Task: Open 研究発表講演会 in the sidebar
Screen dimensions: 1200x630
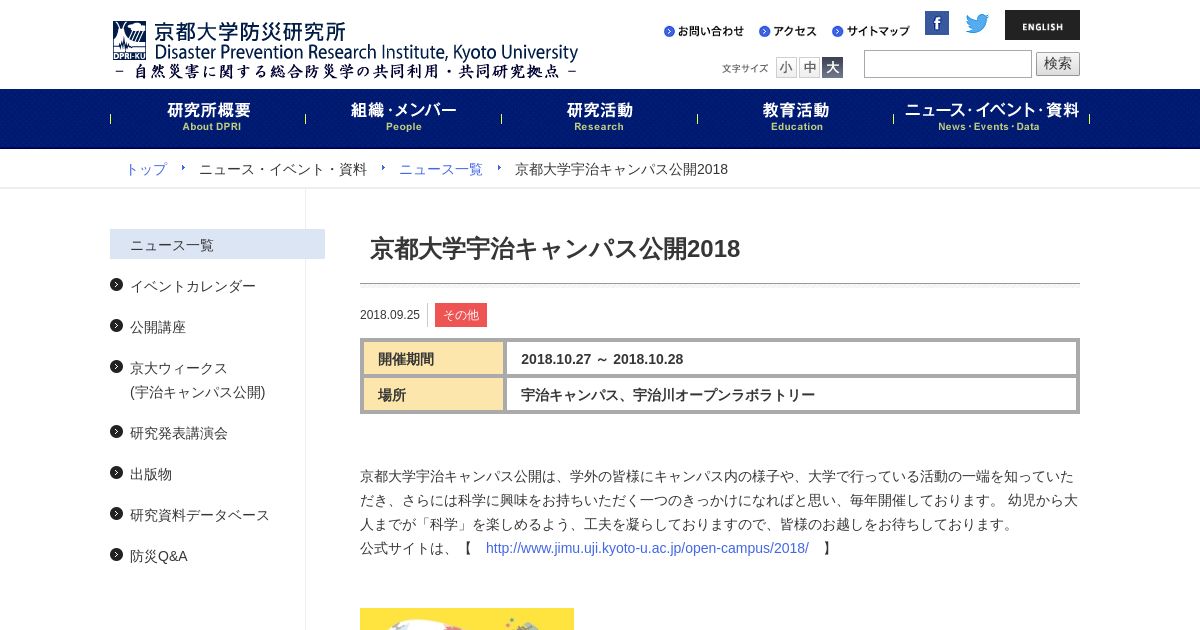Action: click(x=179, y=433)
